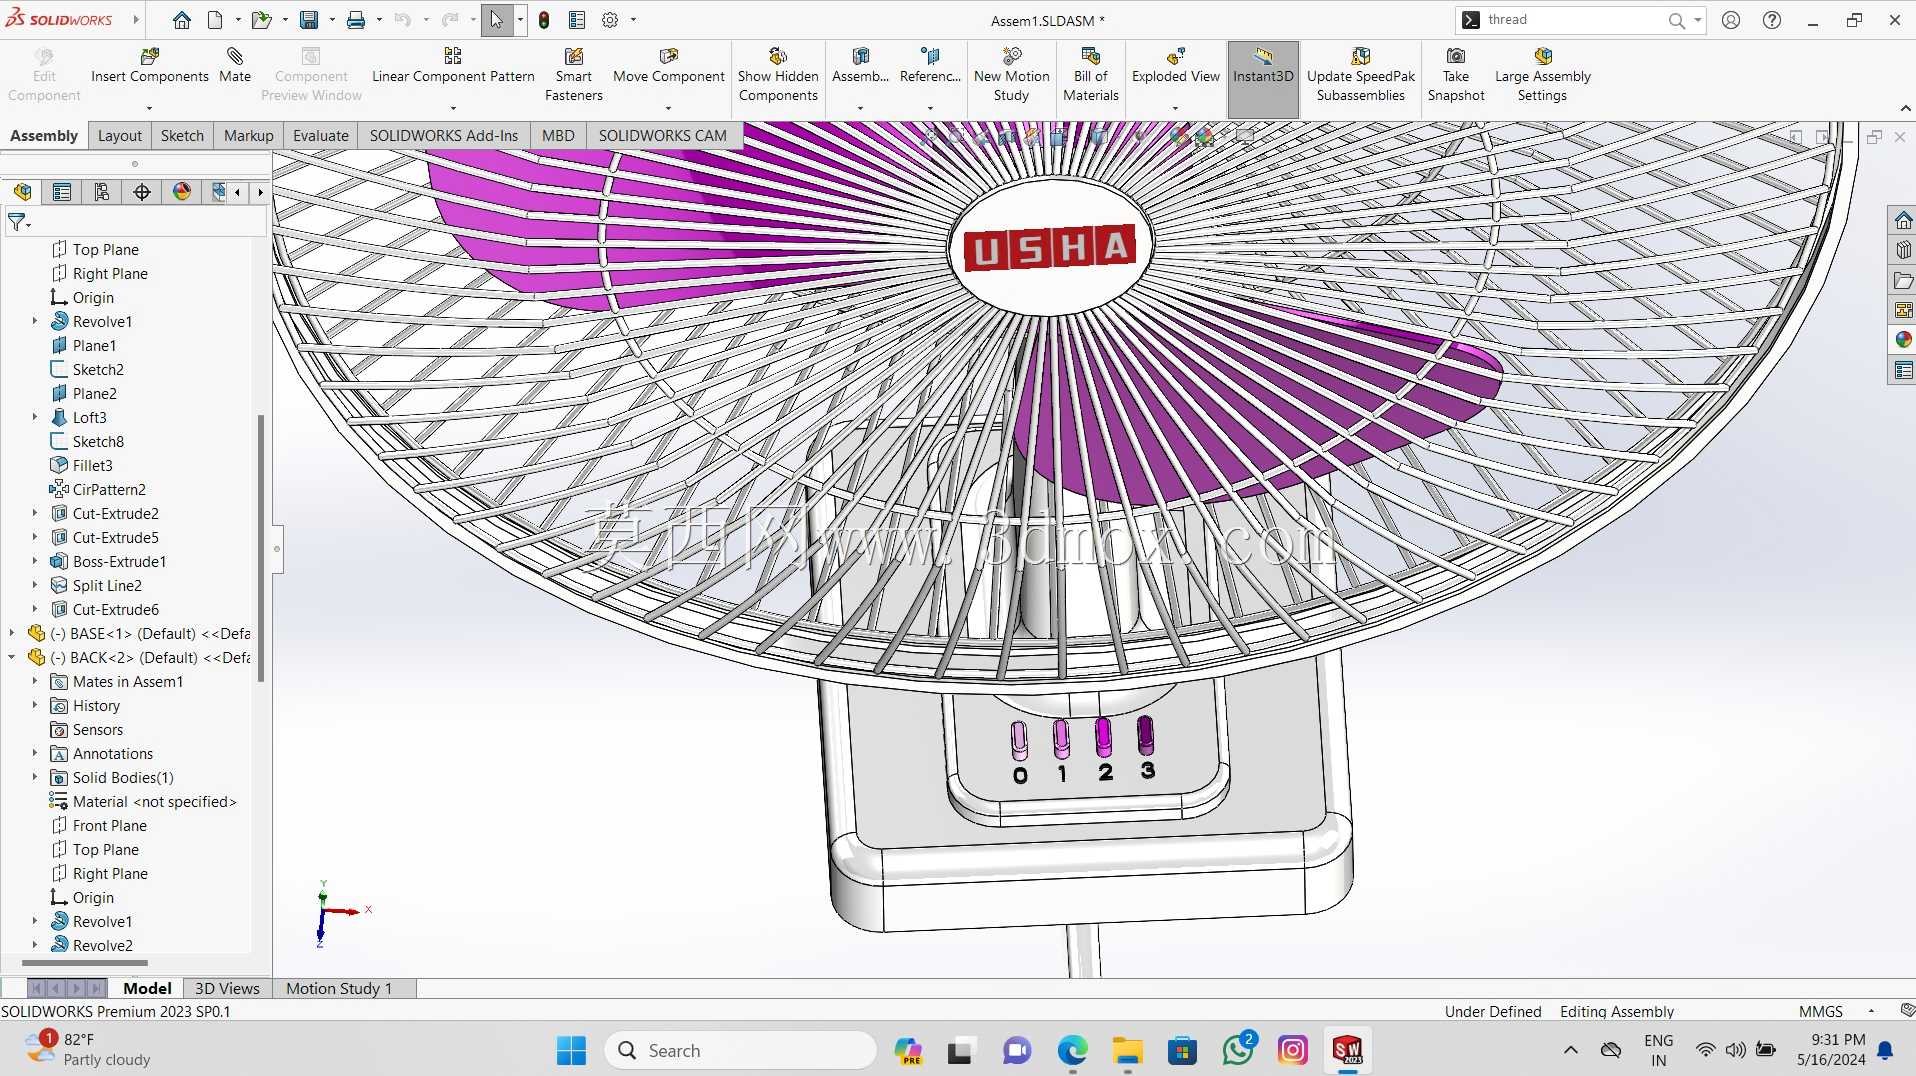Activate Move Component tool
This screenshot has width=1916, height=1076.
click(x=669, y=67)
